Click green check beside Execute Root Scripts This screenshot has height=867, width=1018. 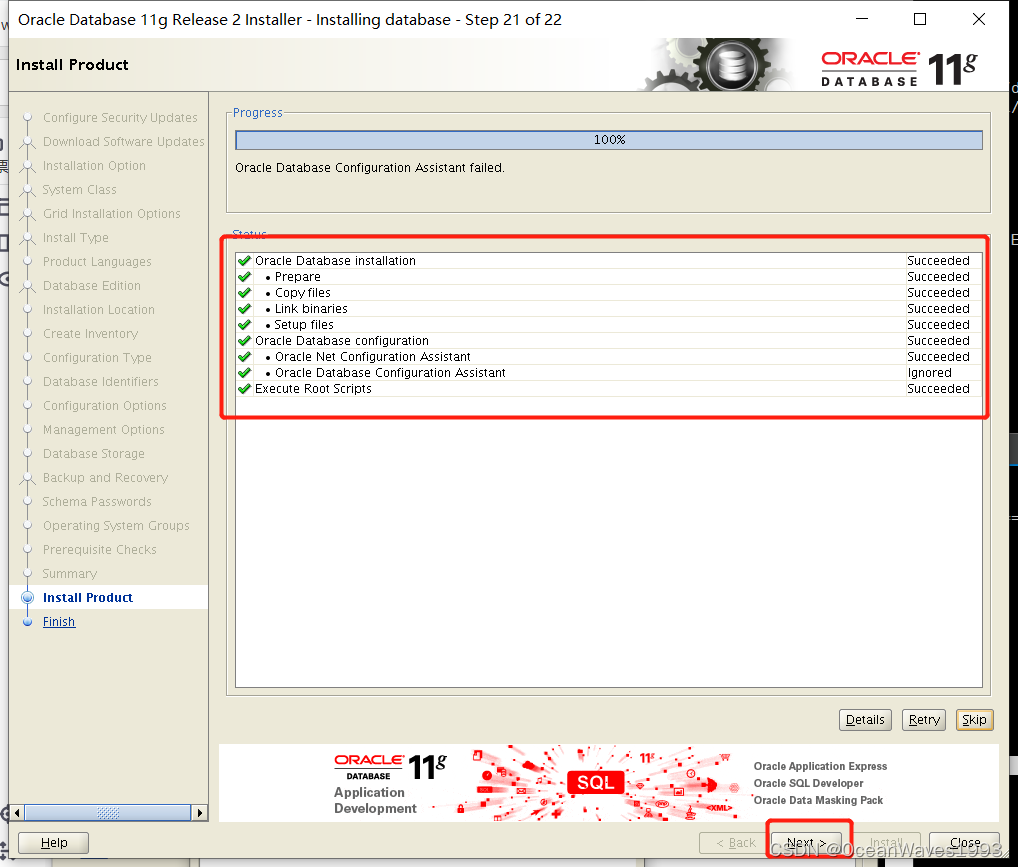coord(244,388)
